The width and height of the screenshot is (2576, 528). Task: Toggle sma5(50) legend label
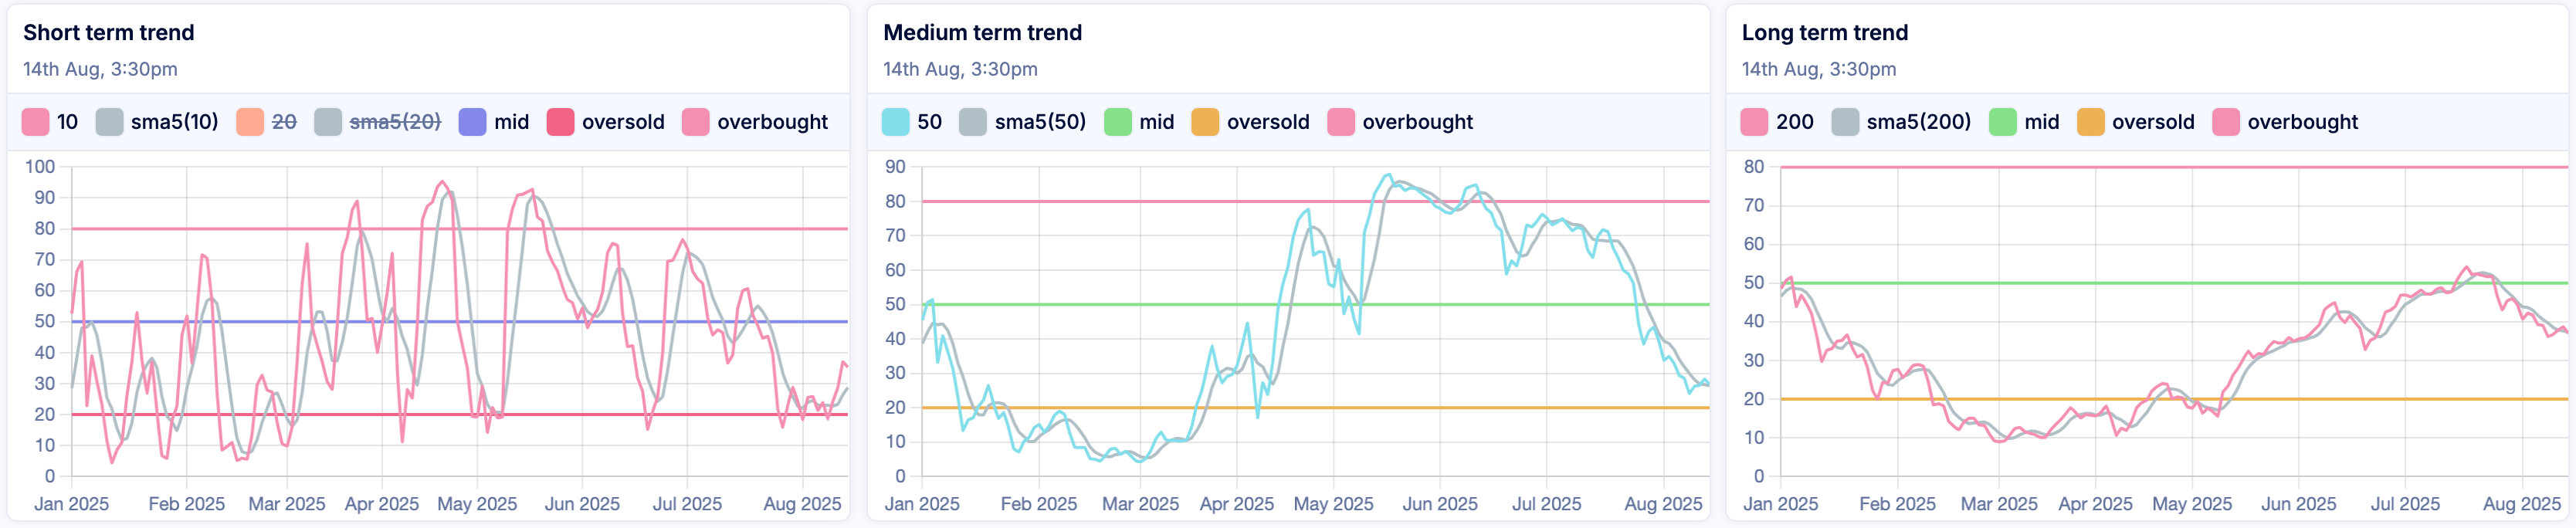pos(1040,122)
